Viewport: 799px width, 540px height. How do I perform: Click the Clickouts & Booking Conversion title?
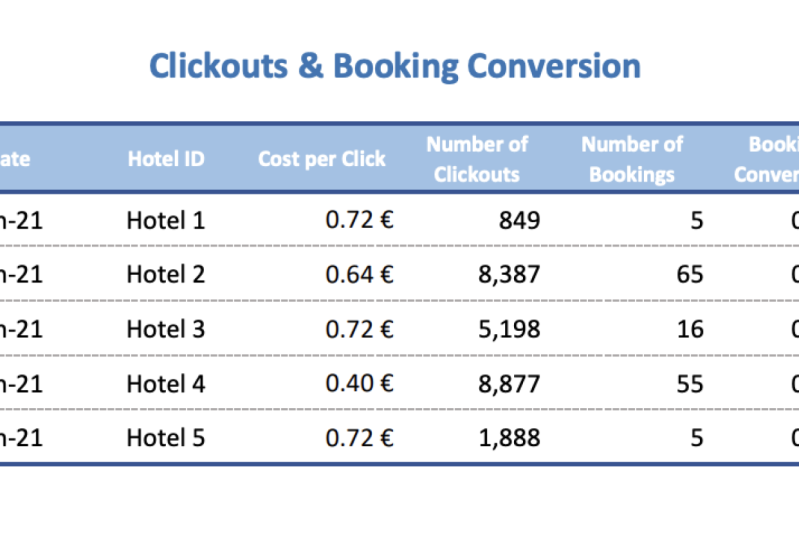395,66
